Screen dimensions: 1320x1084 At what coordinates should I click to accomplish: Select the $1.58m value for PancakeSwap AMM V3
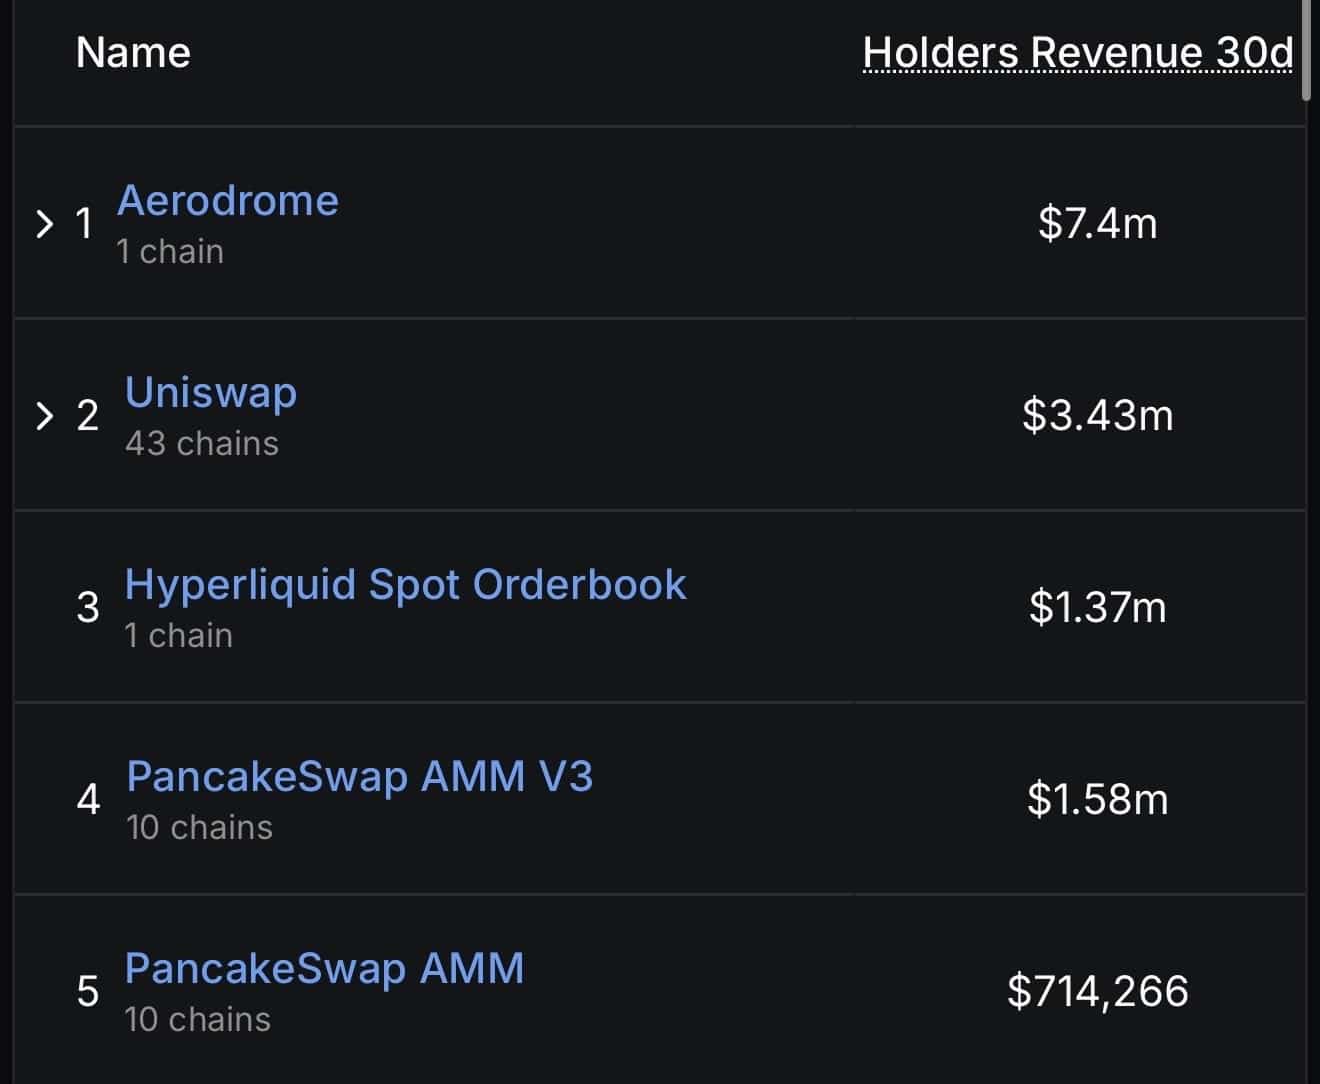(1097, 799)
